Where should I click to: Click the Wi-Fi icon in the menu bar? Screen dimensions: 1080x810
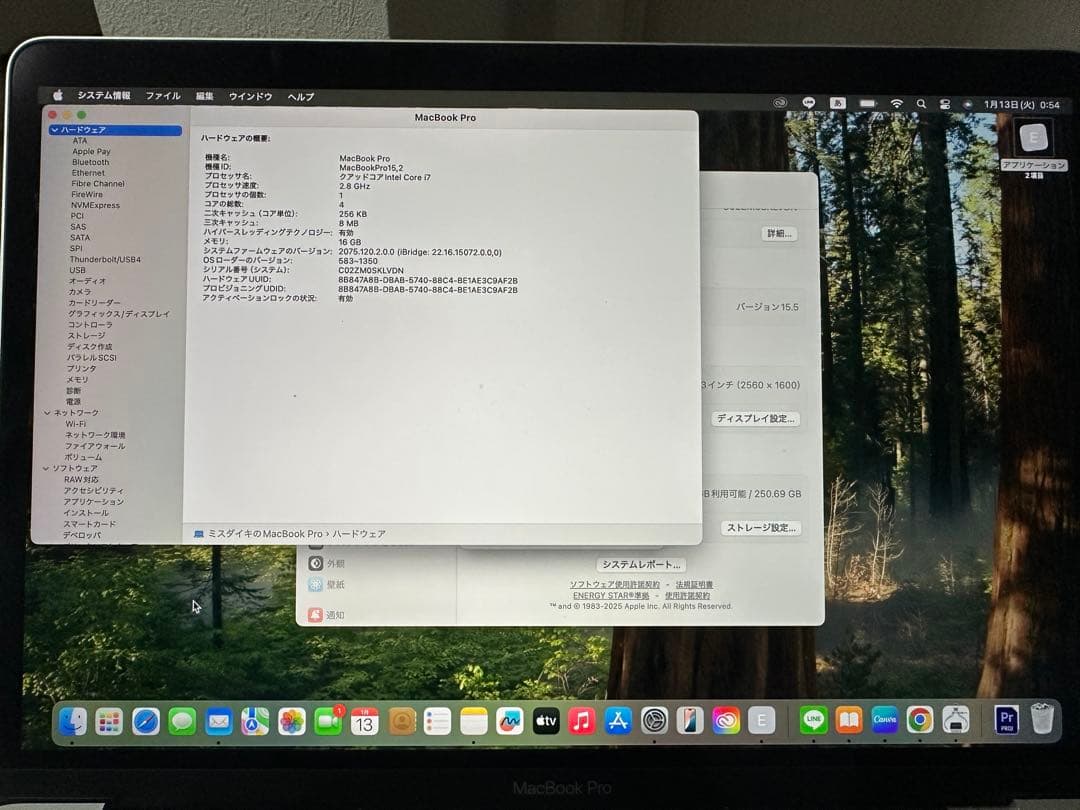tap(898, 102)
